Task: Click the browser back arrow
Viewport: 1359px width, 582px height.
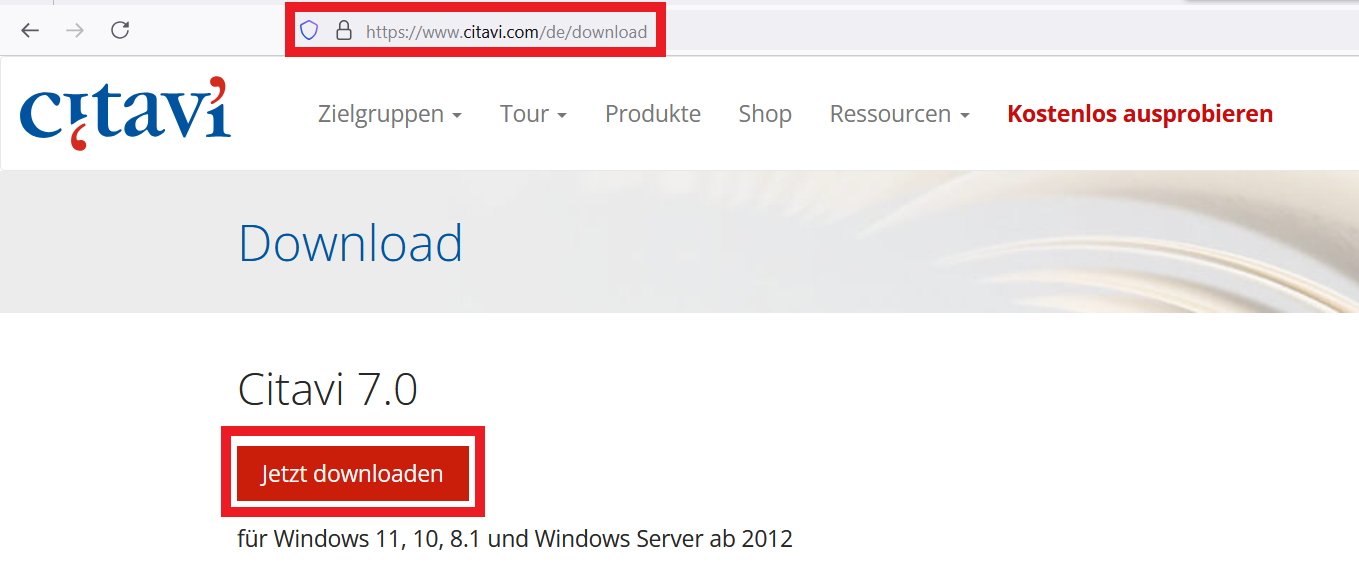Action: pyautogui.click(x=30, y=30)
